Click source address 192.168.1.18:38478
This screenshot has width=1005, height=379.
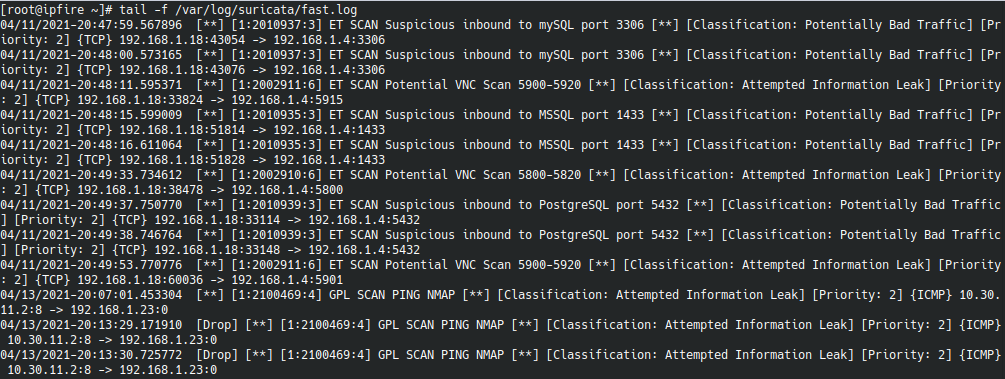[141, 190]
